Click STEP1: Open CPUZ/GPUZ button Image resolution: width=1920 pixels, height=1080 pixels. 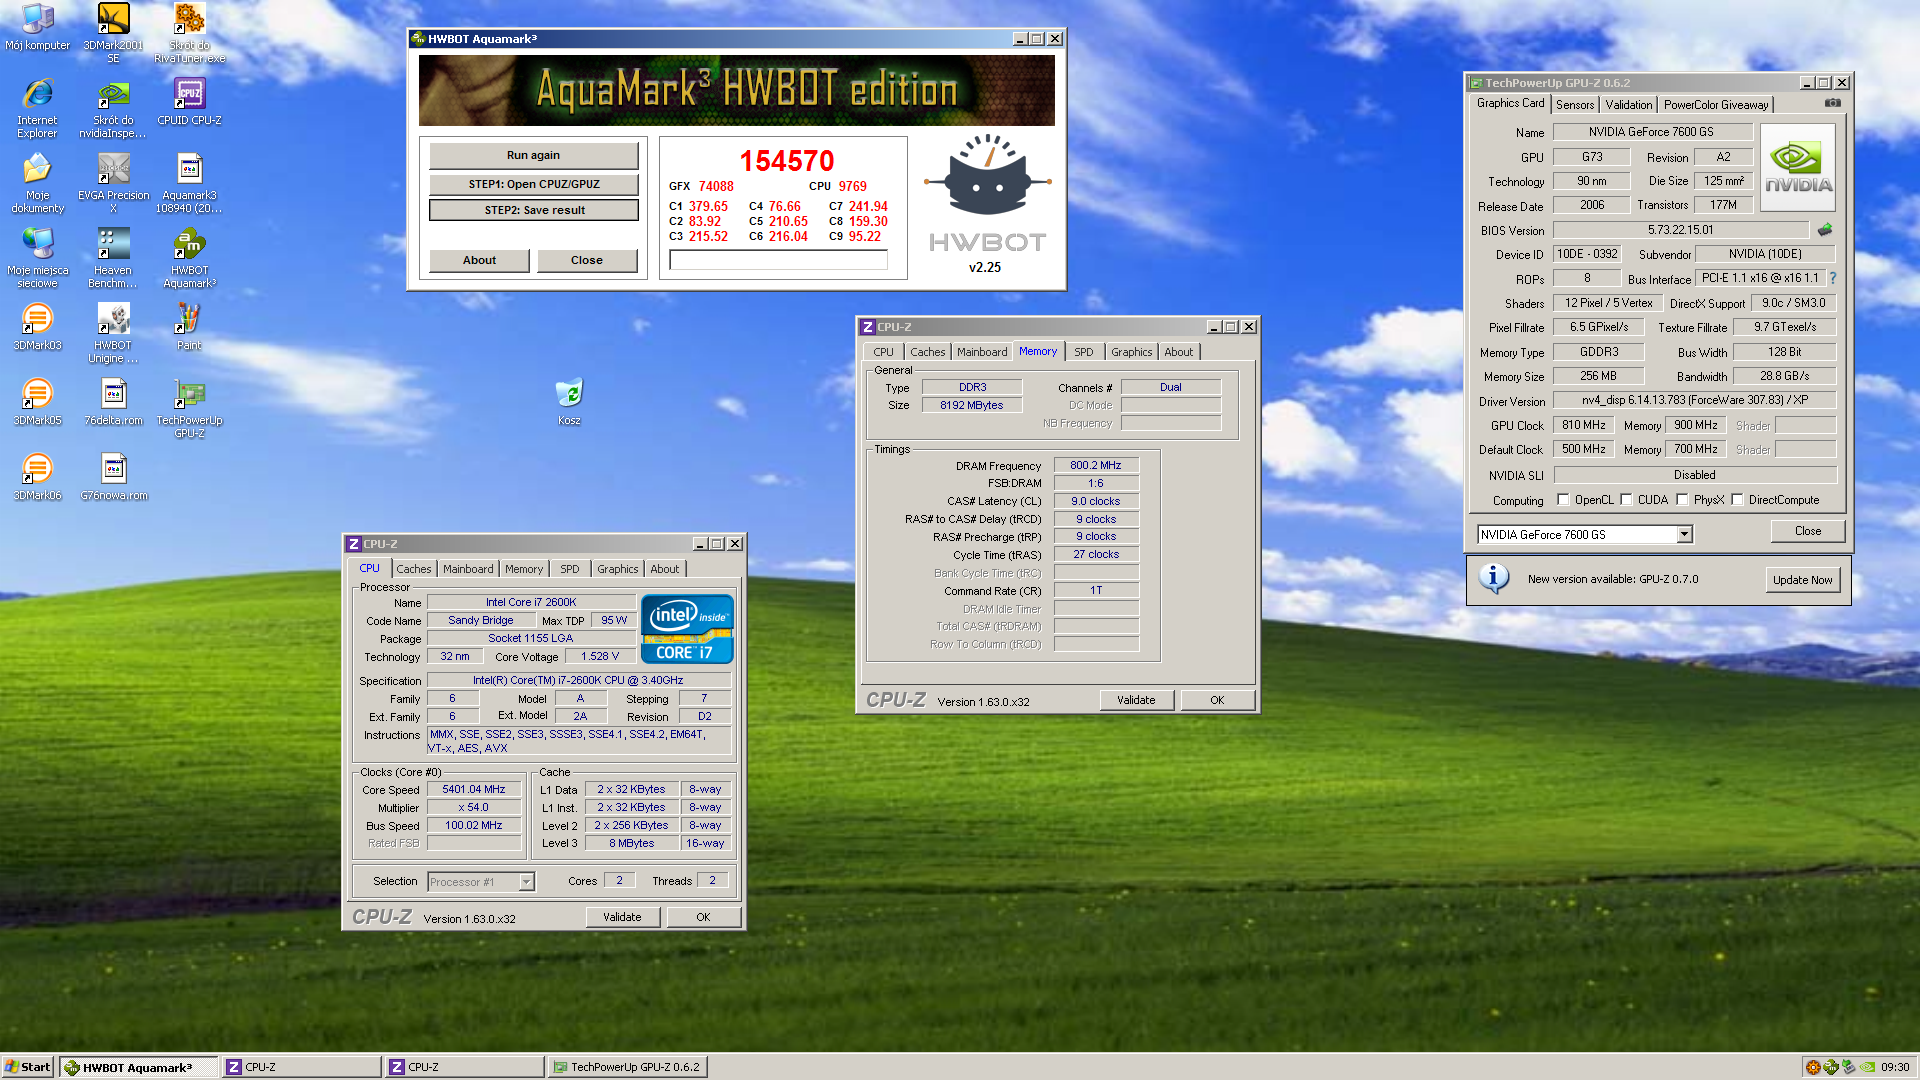point(533,184)
